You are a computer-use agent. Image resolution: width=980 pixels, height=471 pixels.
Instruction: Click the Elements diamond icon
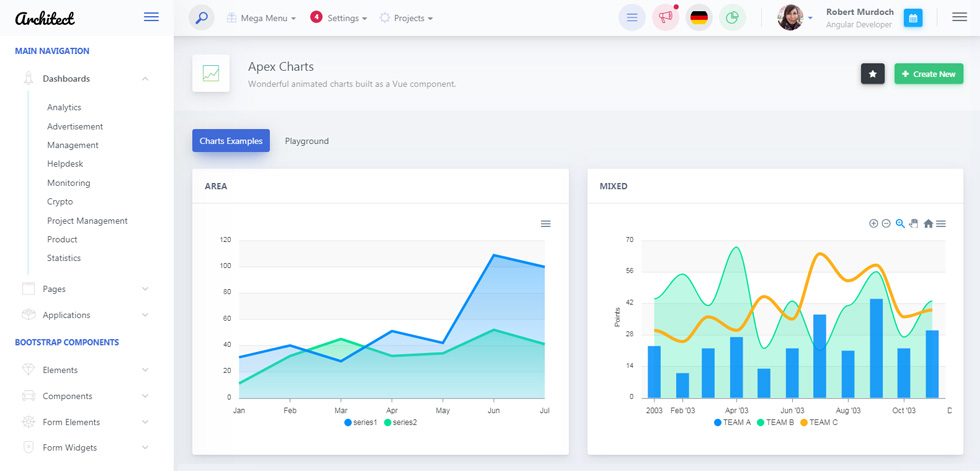click(28, 370)
